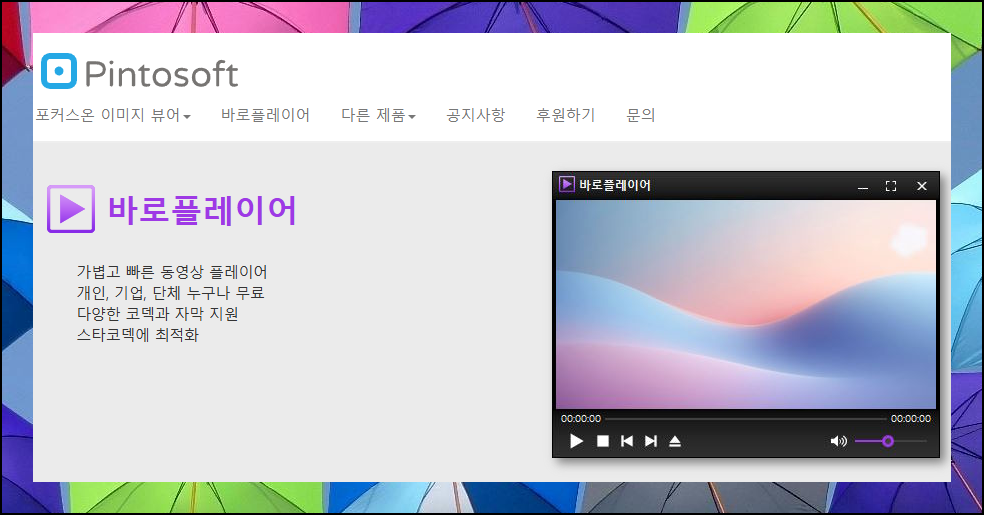Skip to previous track
The image size is (984, 515).
(626, 442)
